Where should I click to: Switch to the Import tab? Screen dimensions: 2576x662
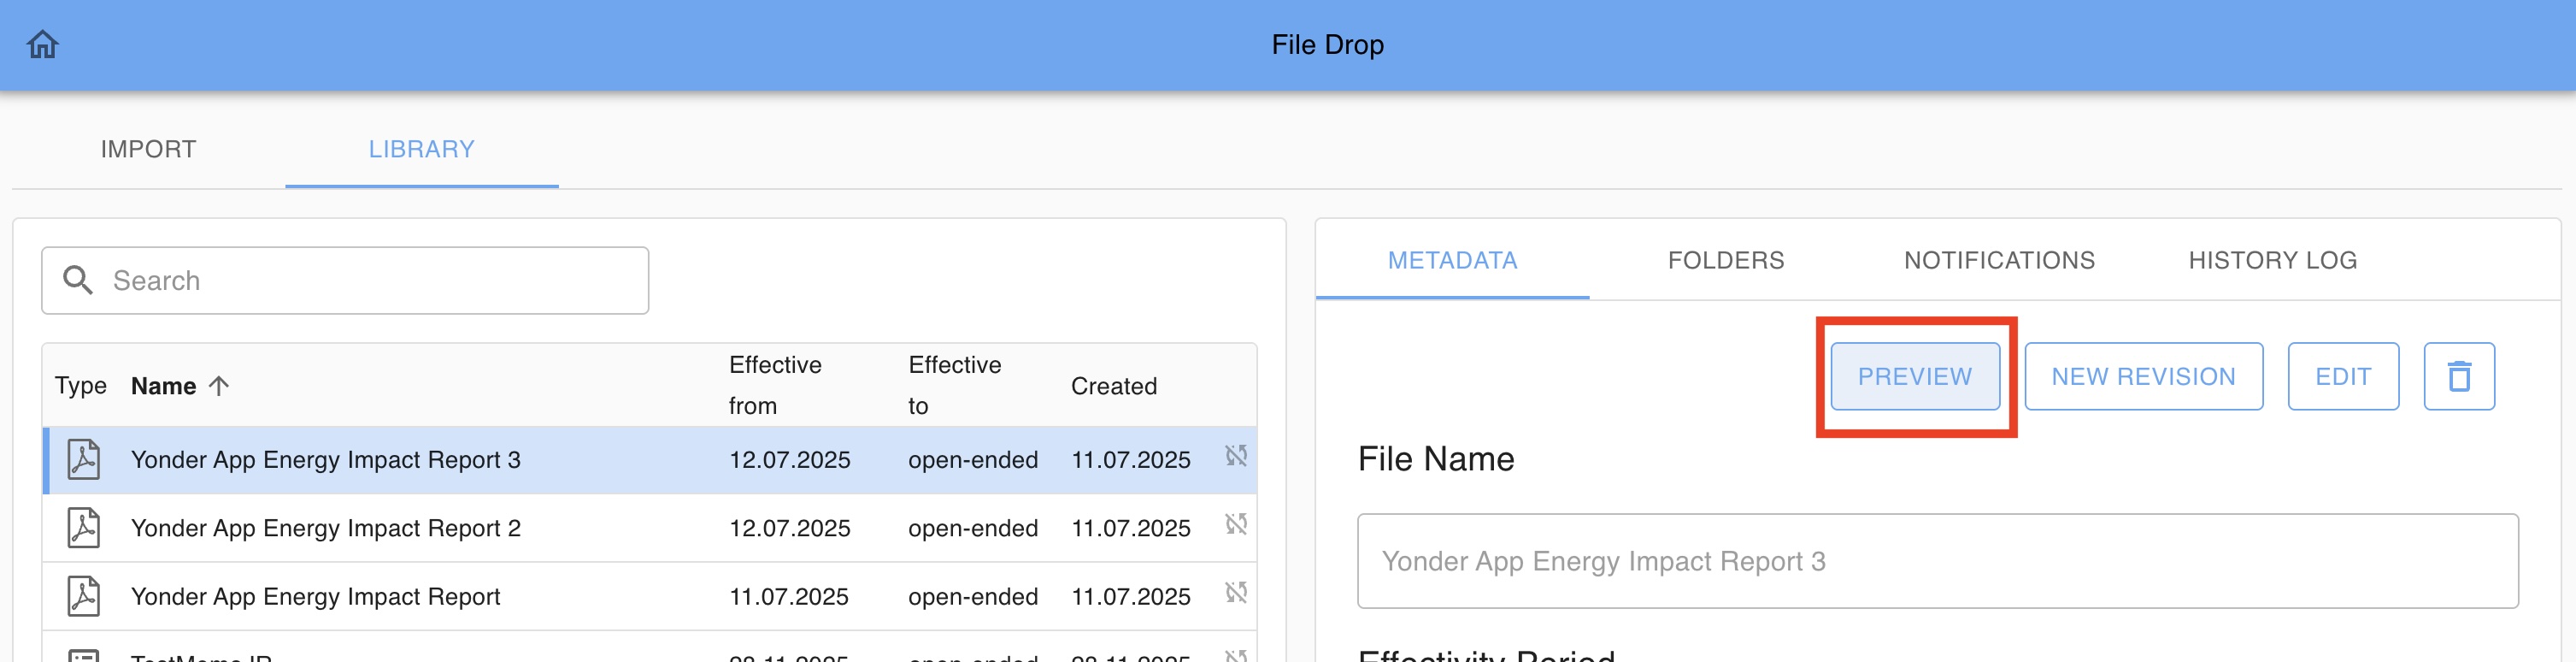click(x=148, y=149)
